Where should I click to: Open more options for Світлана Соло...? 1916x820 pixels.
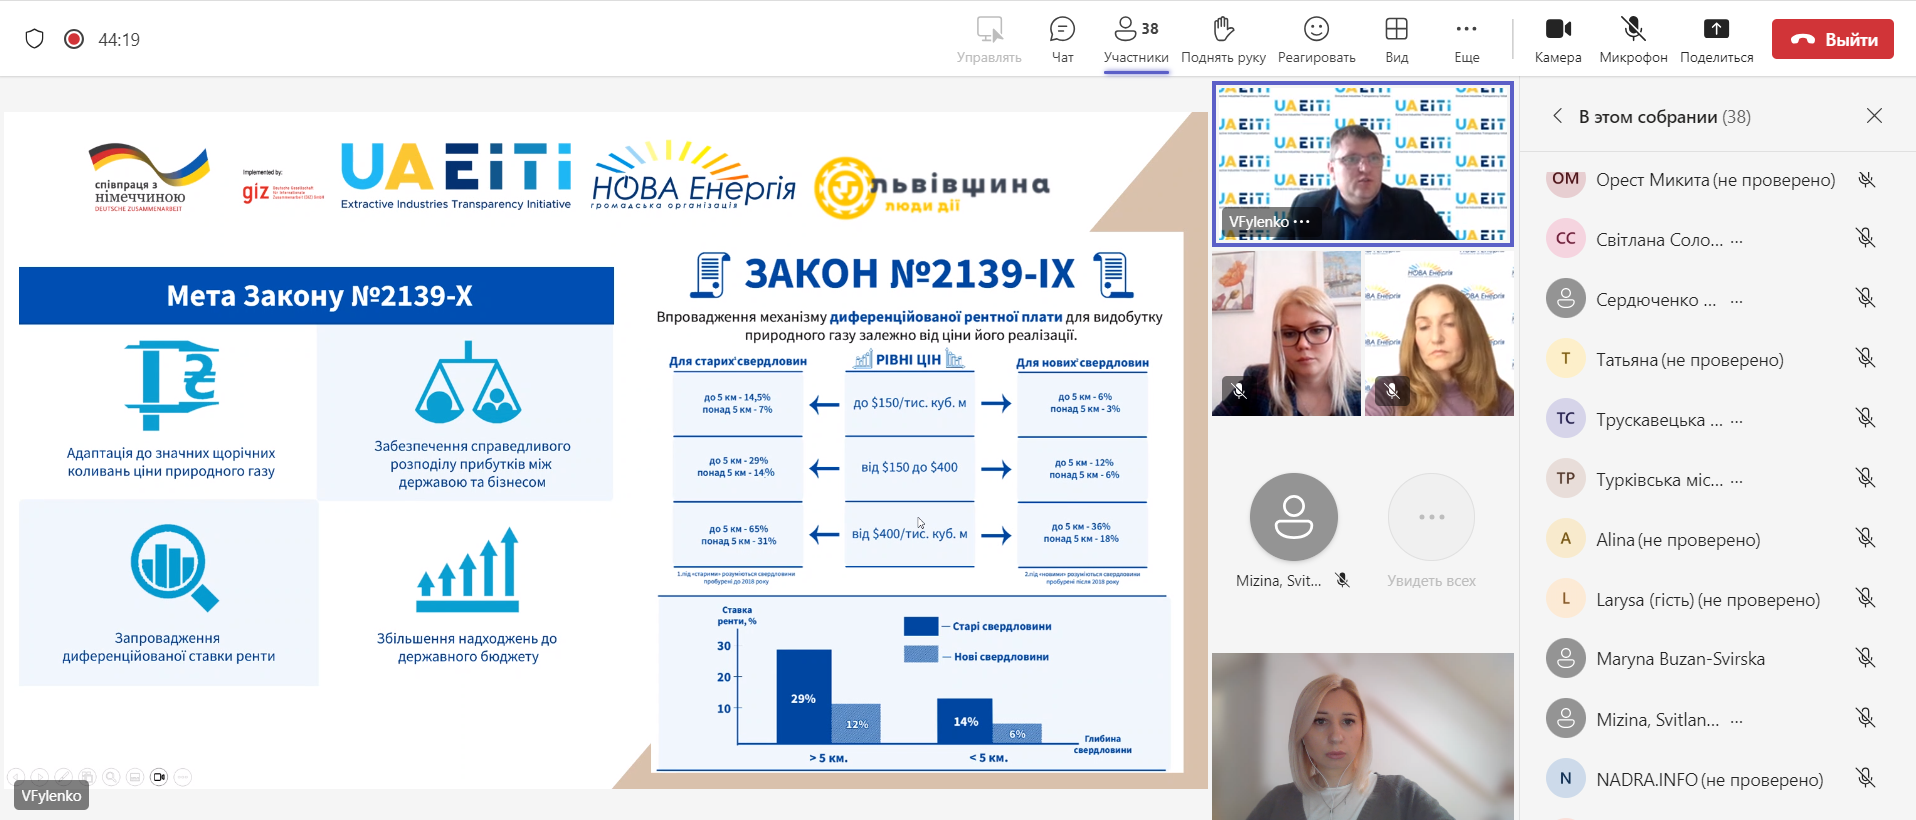click(x=1737, y=241)
